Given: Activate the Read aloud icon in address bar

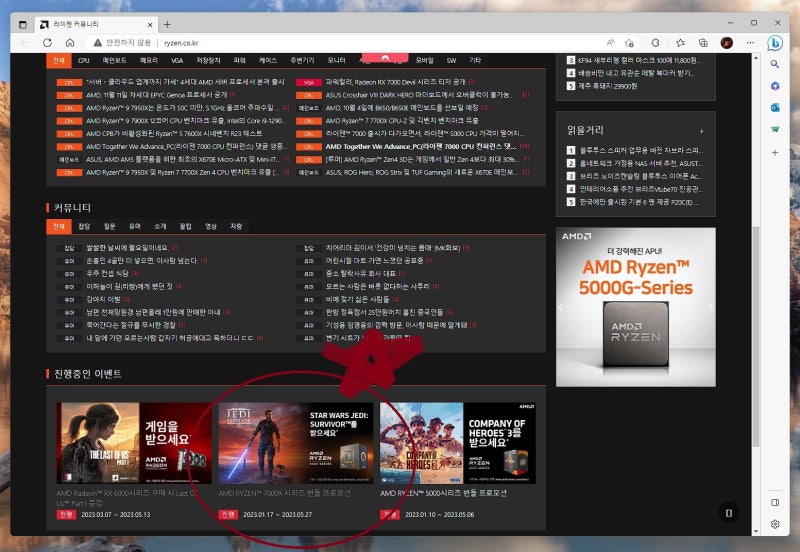Looking at the screenshot, I should pos(610,43).
